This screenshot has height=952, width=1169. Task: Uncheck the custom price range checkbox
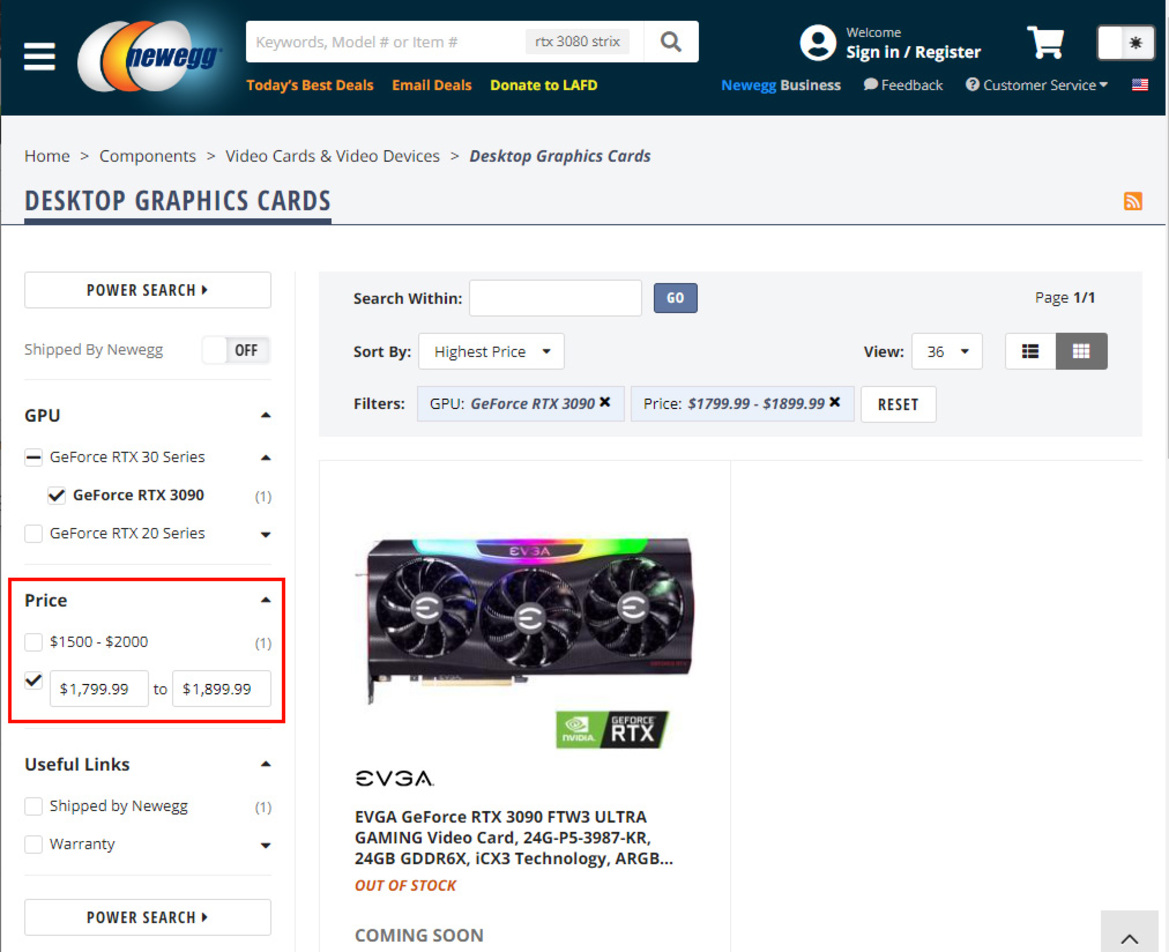pyautogui.click(x=34, y=680)
